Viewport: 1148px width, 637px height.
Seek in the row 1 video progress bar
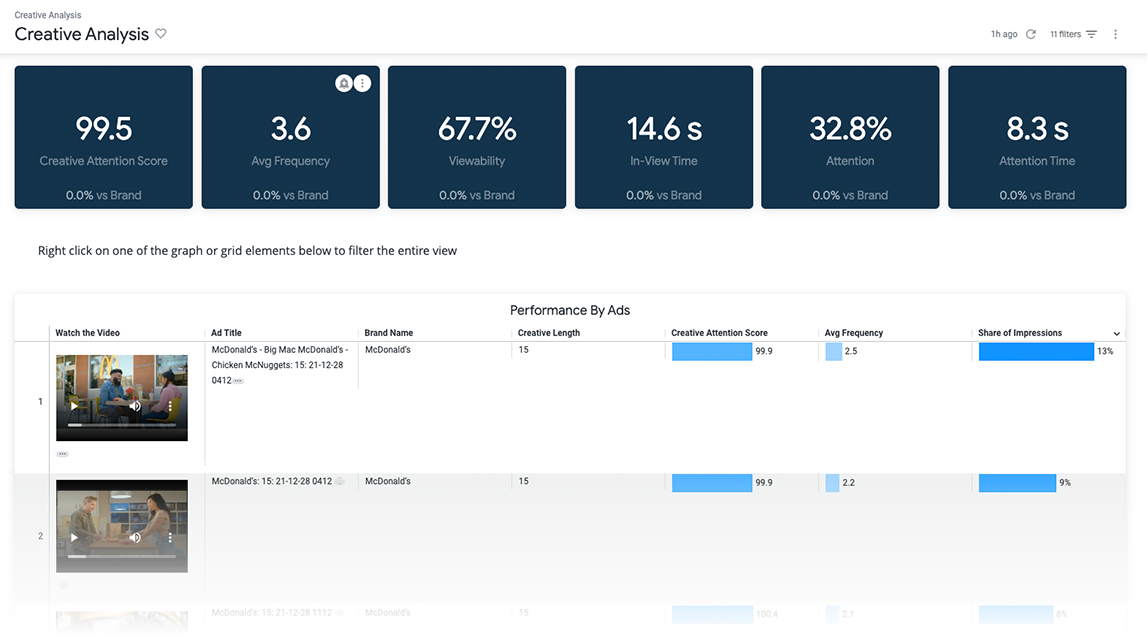point(122,425)
